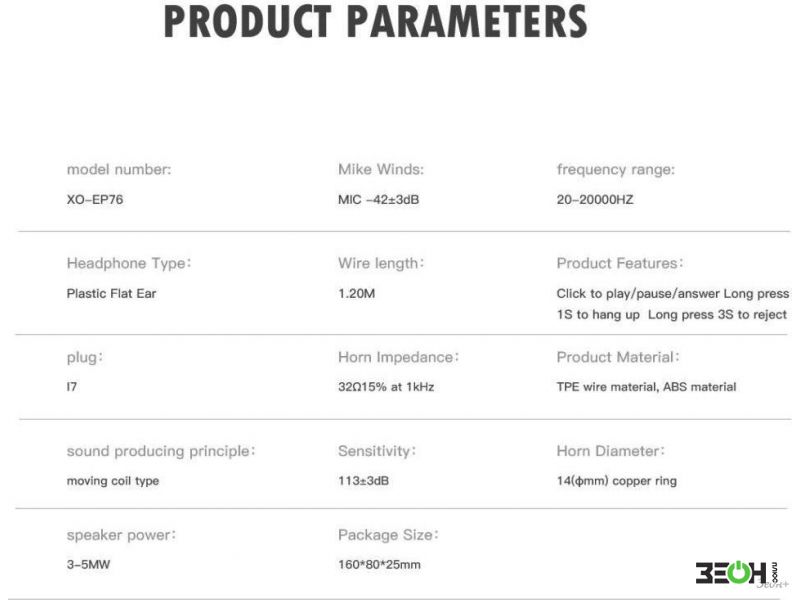Select the model number label

(119, 169)
